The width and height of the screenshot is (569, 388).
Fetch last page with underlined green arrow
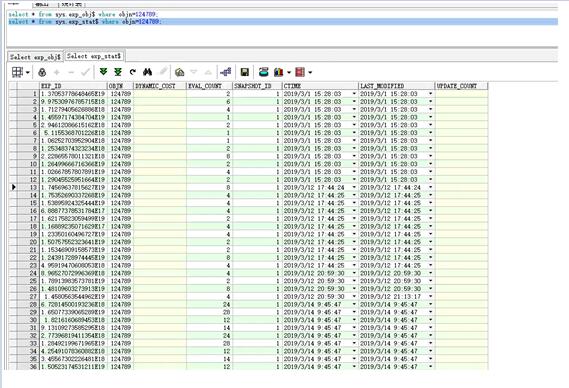tap(118, 72)
